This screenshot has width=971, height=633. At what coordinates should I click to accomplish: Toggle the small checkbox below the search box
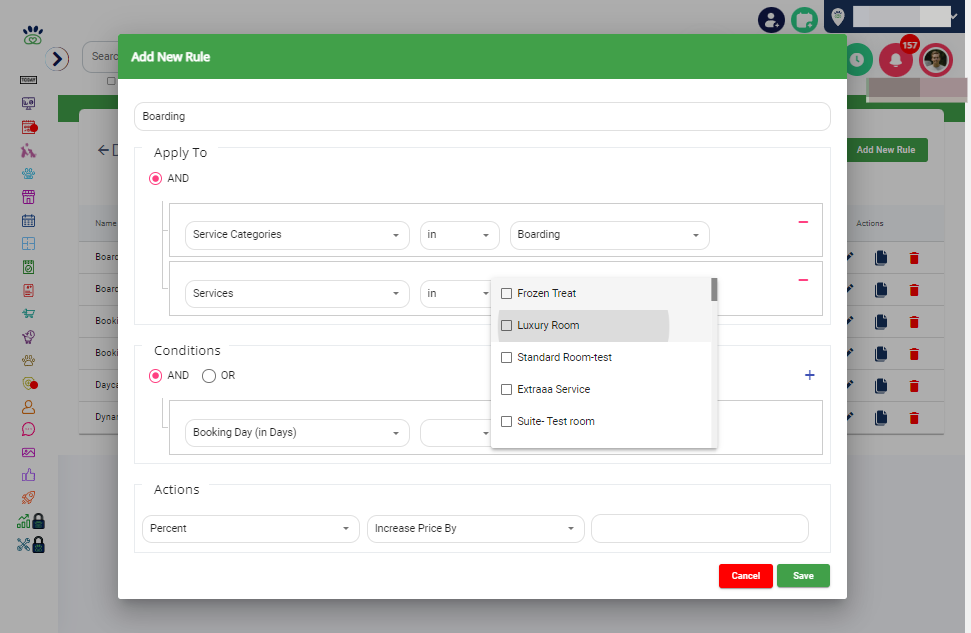(x=111, y=81)
